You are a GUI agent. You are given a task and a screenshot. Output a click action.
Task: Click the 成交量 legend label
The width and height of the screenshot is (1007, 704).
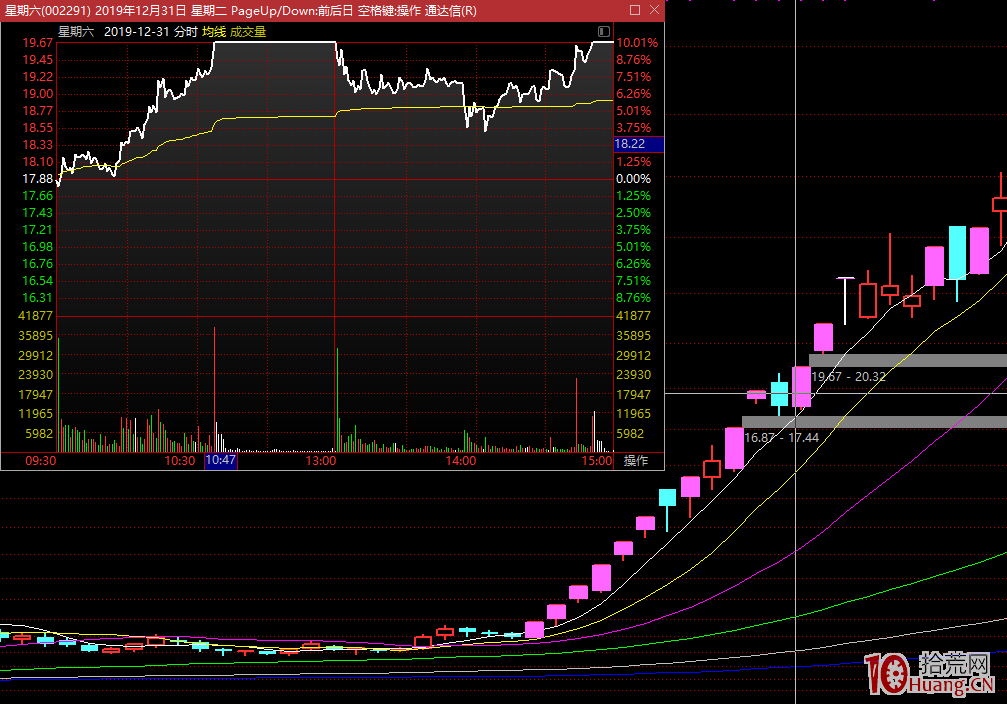[248, 32]
